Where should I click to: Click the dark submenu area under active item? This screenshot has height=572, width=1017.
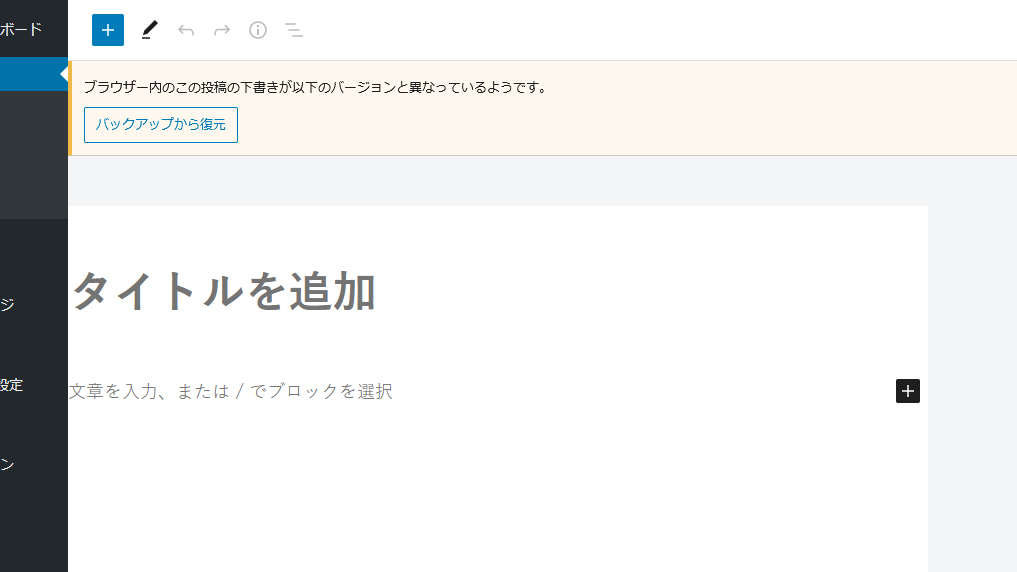(34, 154)
